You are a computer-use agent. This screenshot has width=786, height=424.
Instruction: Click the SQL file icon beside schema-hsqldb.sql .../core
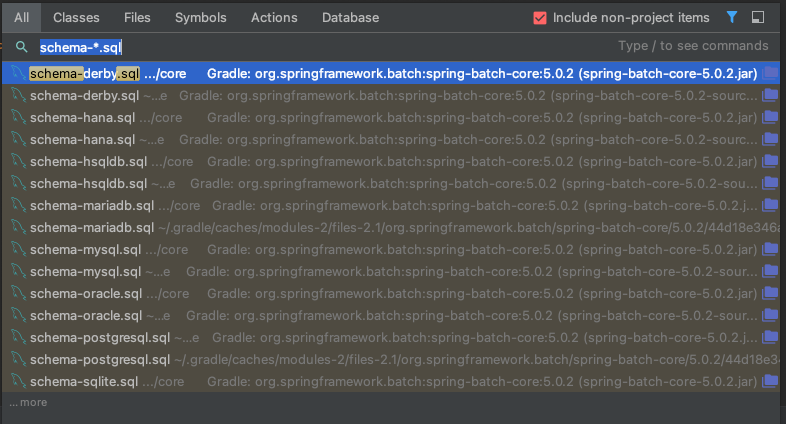[19, 162]
